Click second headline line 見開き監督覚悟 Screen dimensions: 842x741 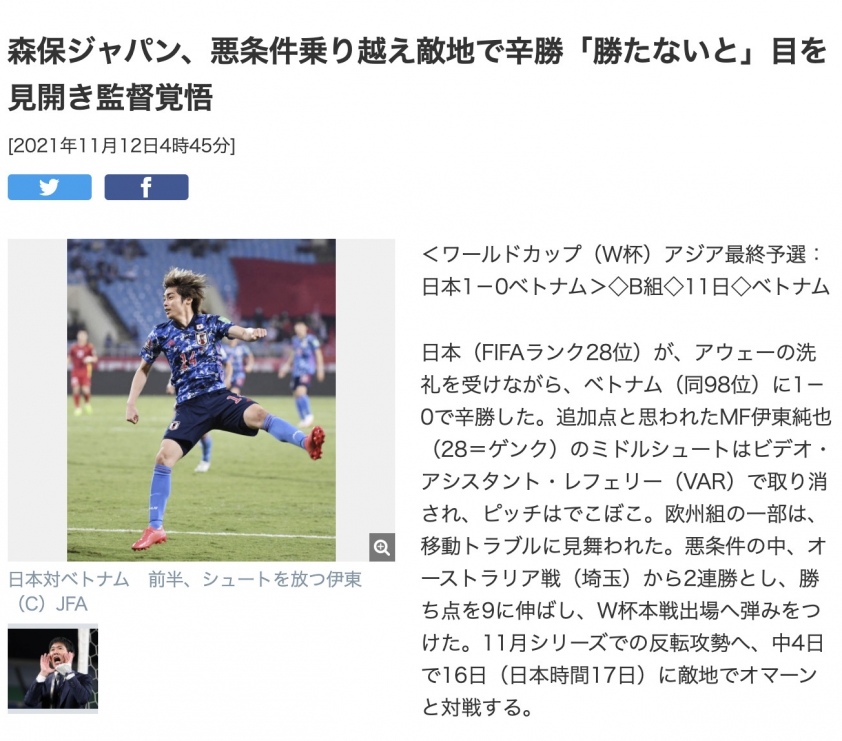pos(111,97)
